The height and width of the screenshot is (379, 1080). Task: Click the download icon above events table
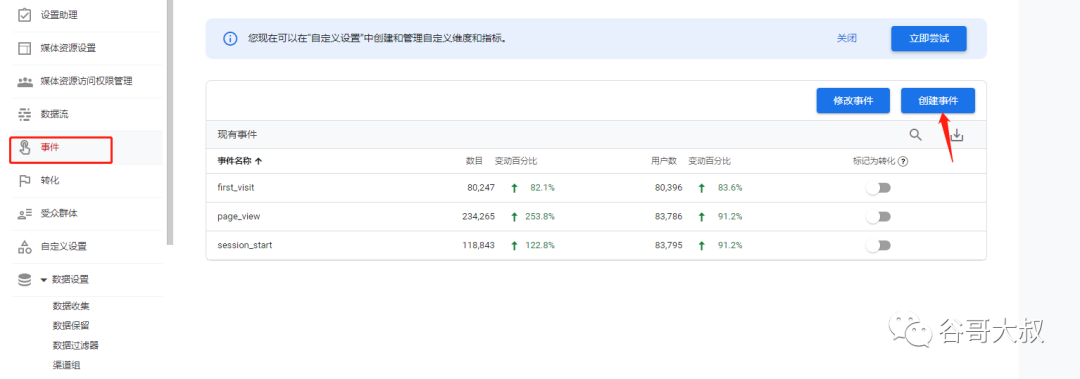coord(957,136)
